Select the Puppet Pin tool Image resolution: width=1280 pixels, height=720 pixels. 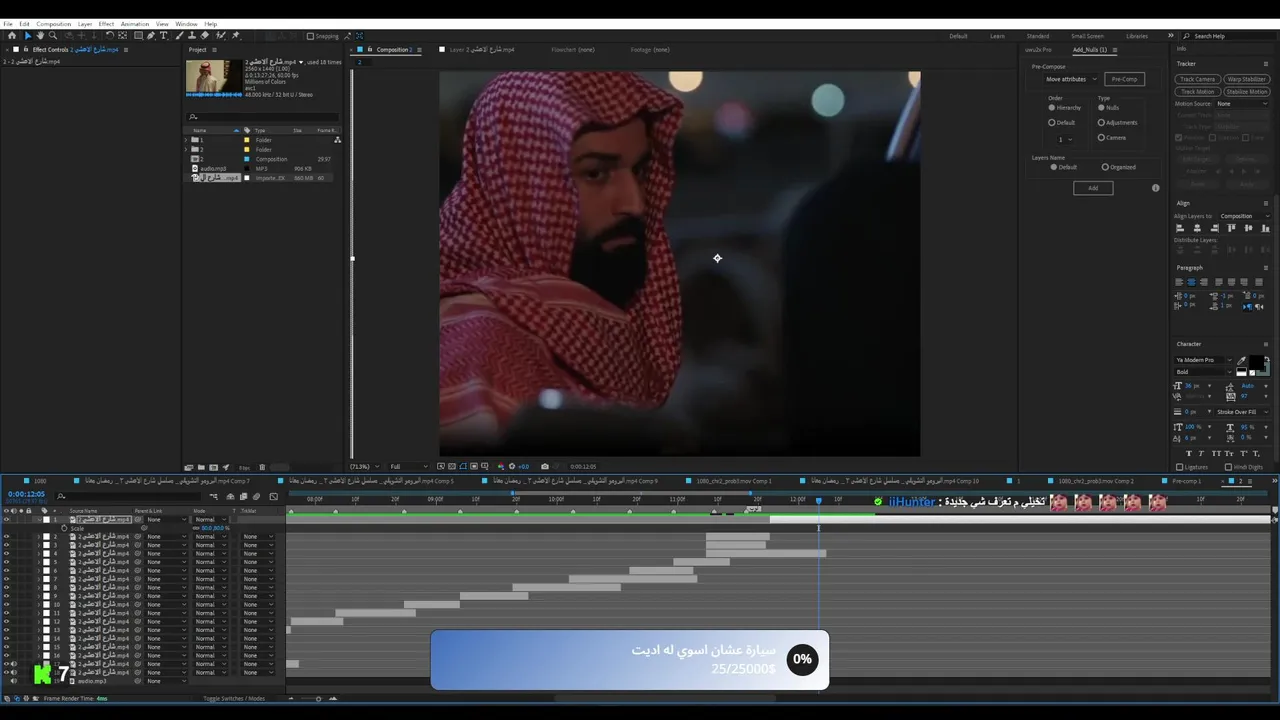coord(236,36)
